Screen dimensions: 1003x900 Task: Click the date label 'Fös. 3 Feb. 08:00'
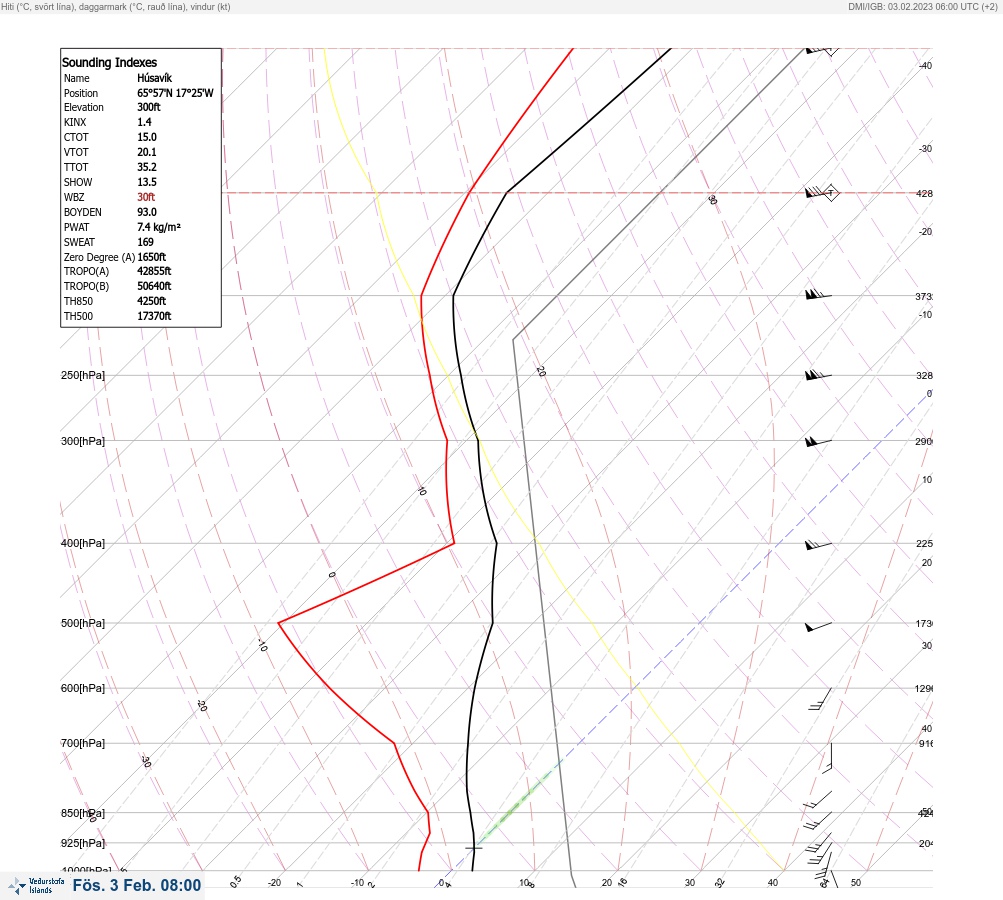[x=137, y=885]
